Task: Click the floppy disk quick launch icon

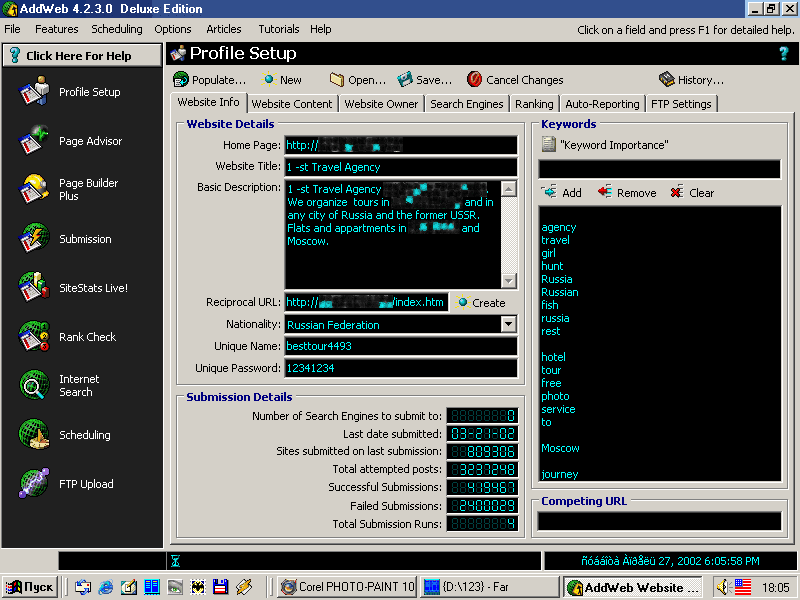Action: pos(220,587)
